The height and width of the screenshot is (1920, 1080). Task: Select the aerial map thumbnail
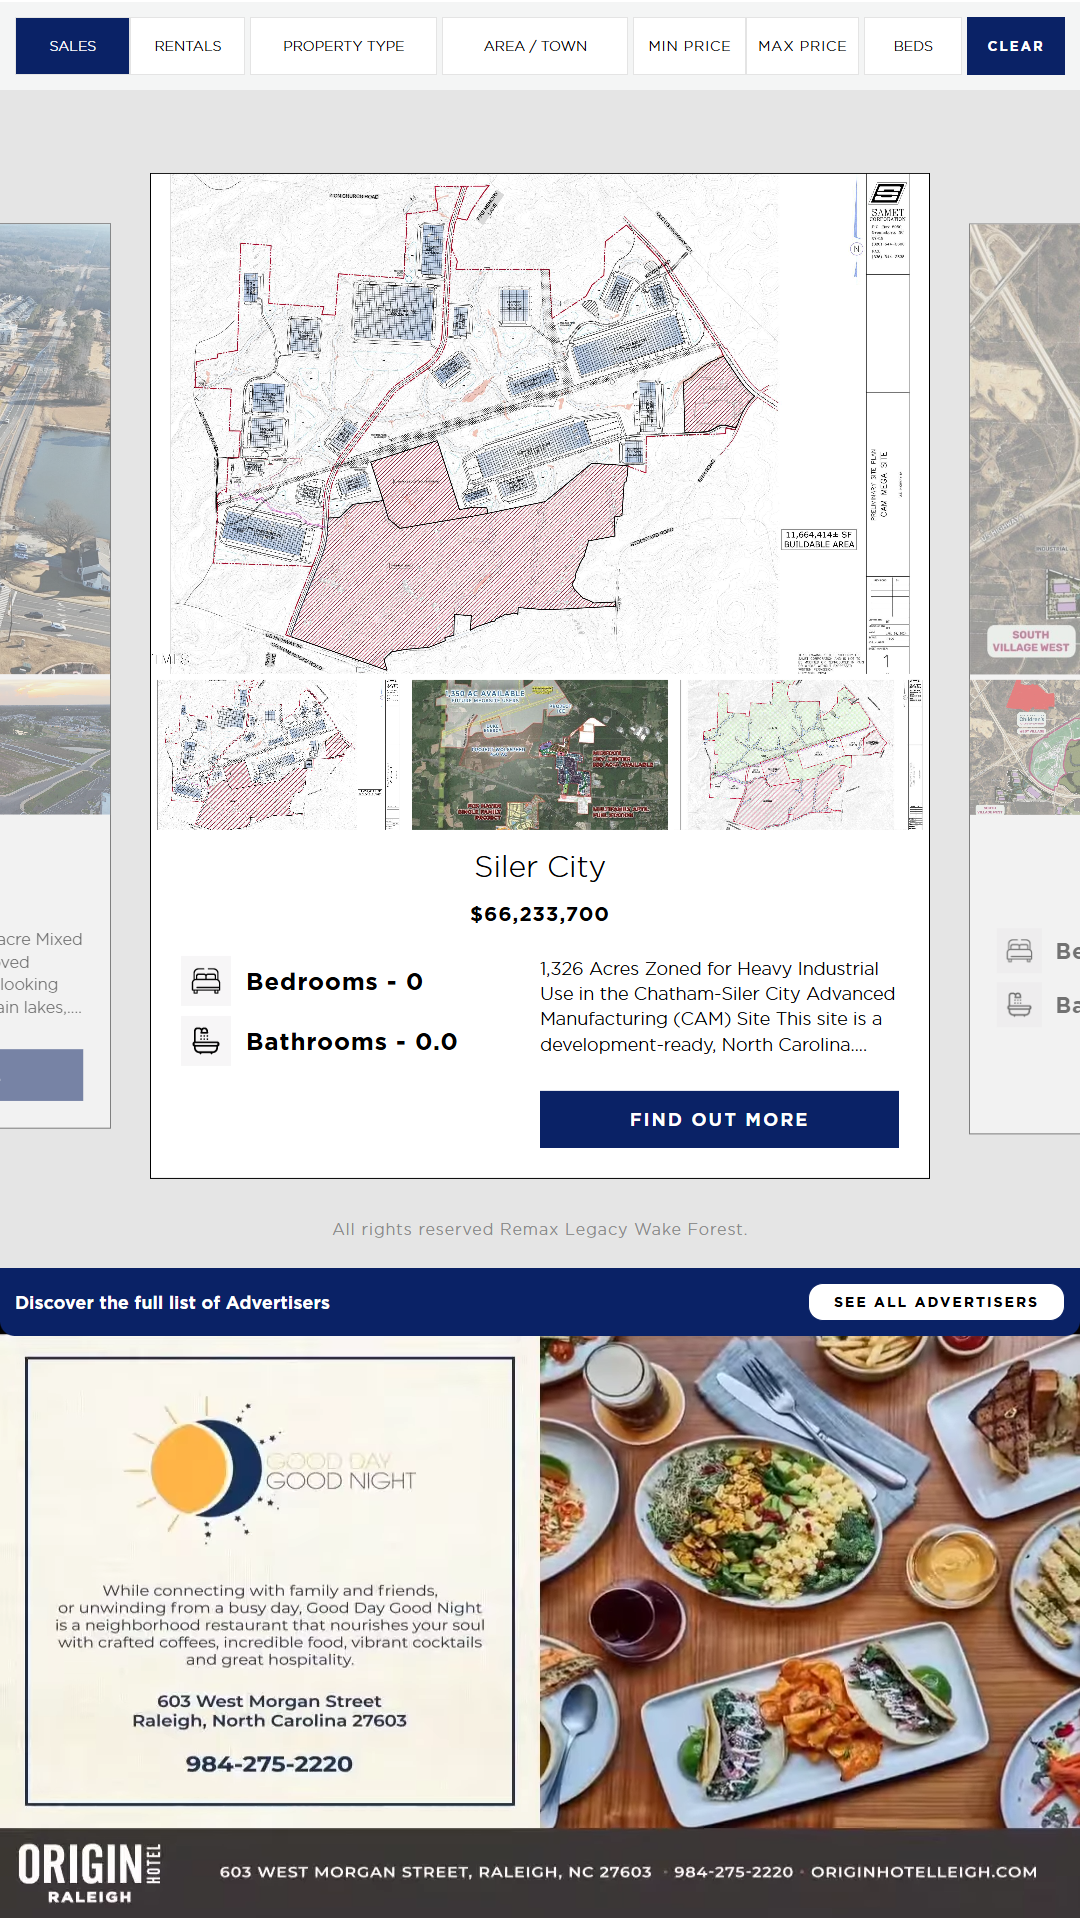tap(540, 755)
